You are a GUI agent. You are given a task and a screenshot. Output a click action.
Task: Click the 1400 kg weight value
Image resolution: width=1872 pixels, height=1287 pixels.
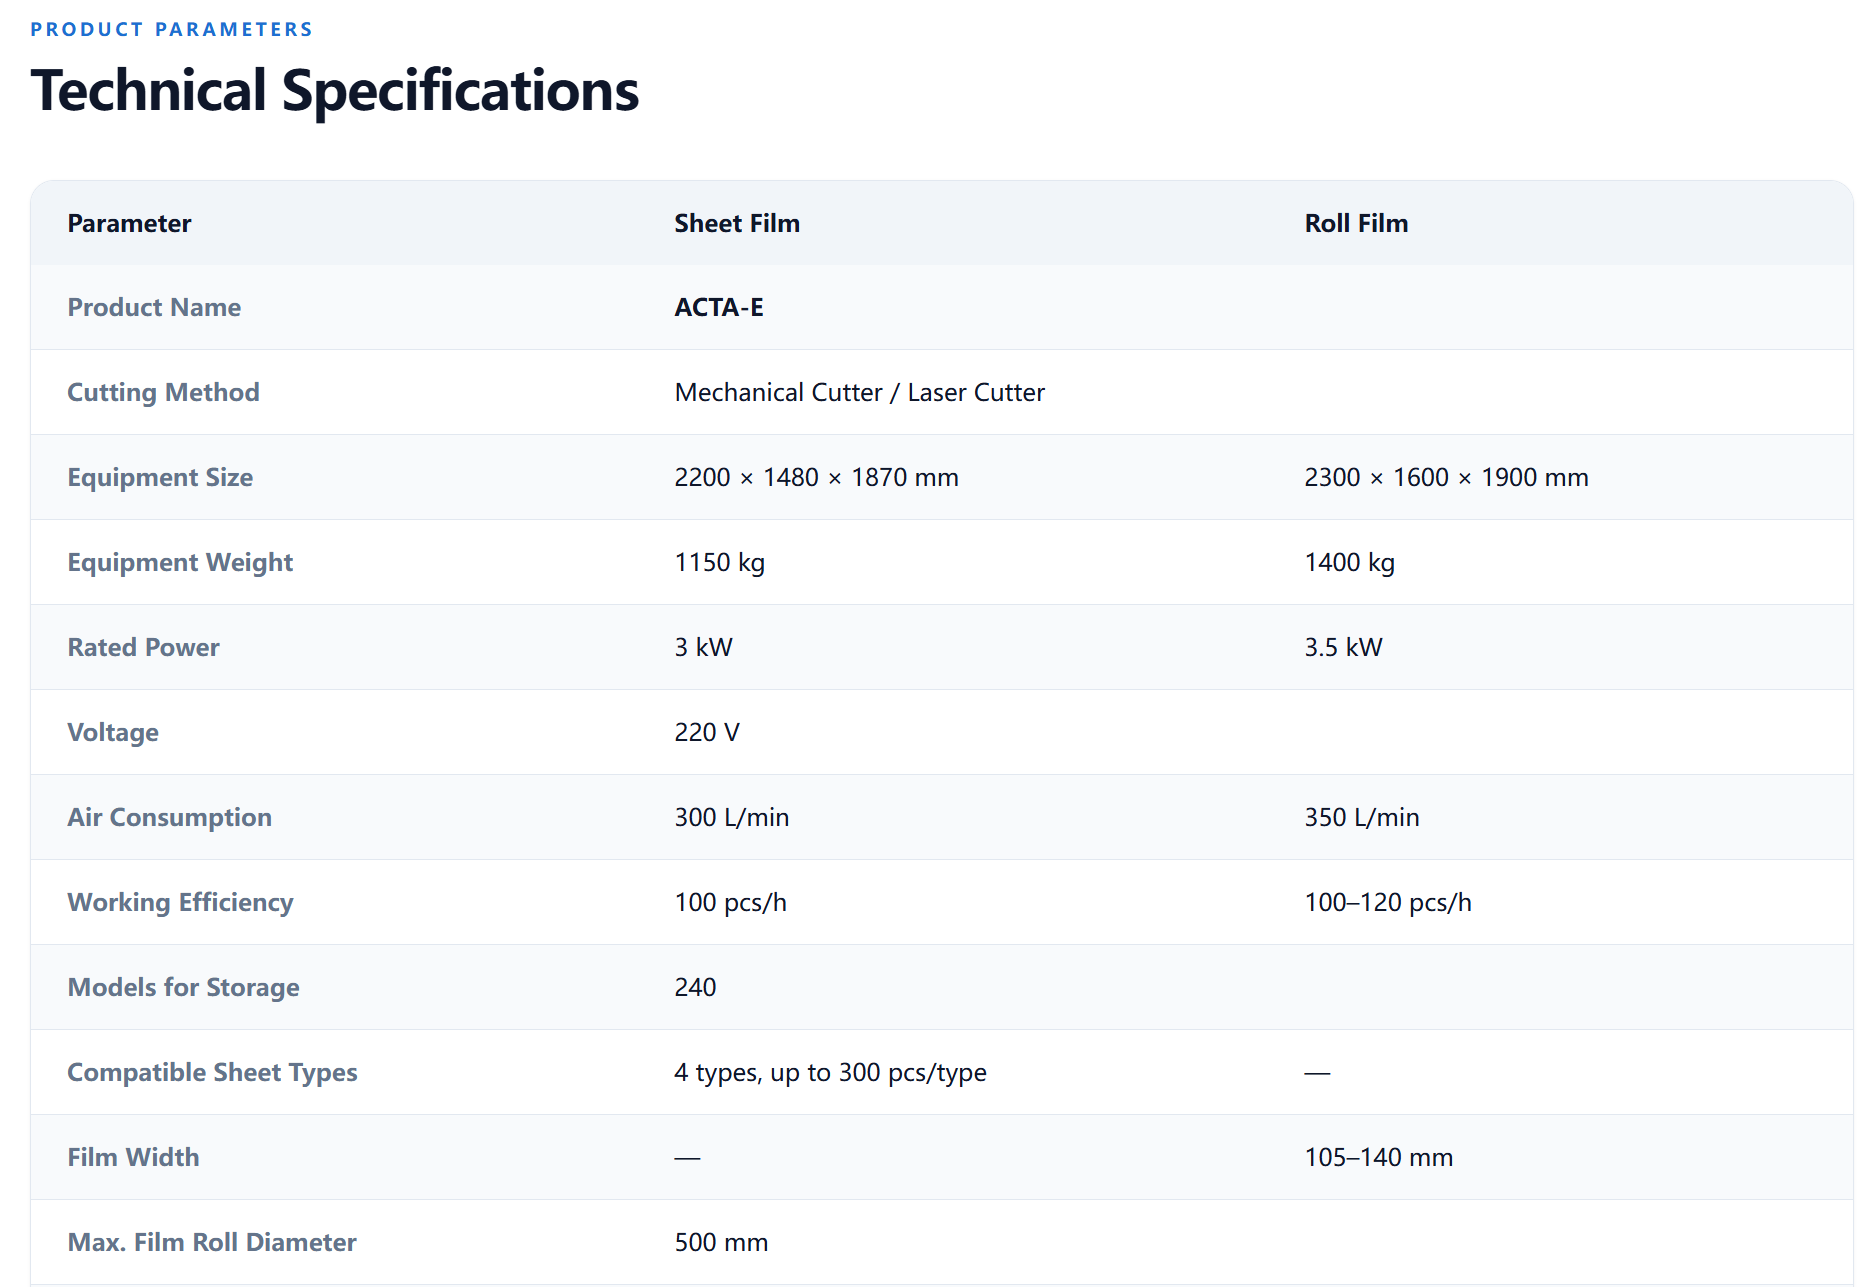pyautogui.click(x=1349, y=562)
